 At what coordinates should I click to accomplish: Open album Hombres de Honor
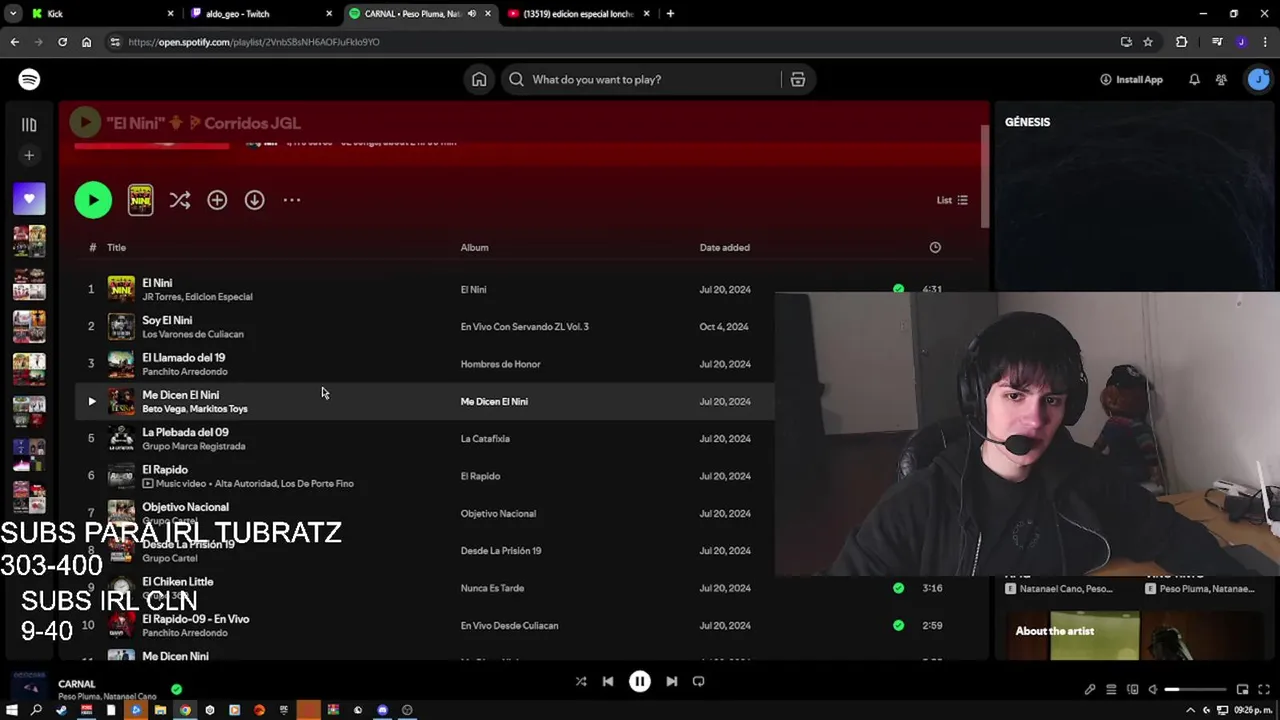point(500,364)
